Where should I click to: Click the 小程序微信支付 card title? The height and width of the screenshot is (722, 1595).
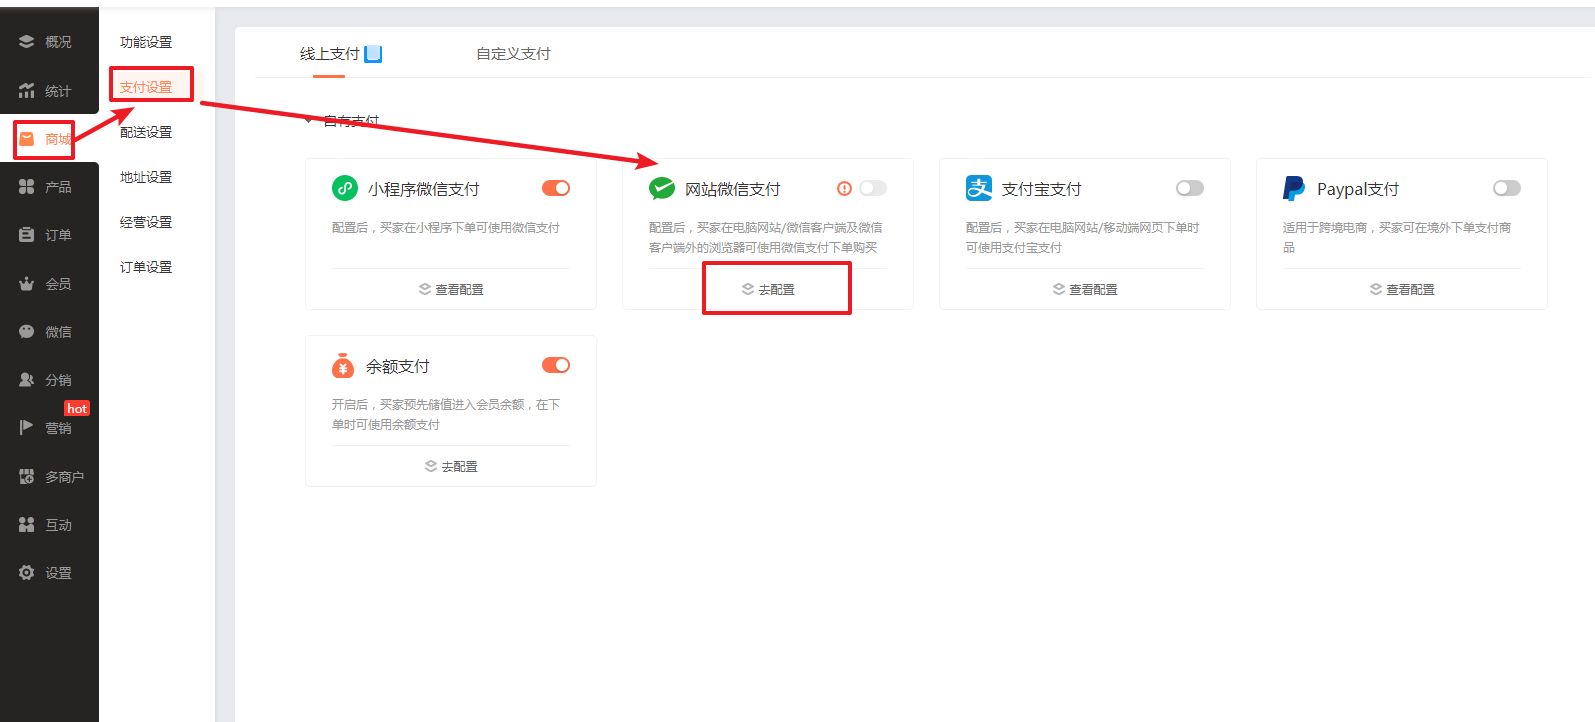[x=424, y=189]
